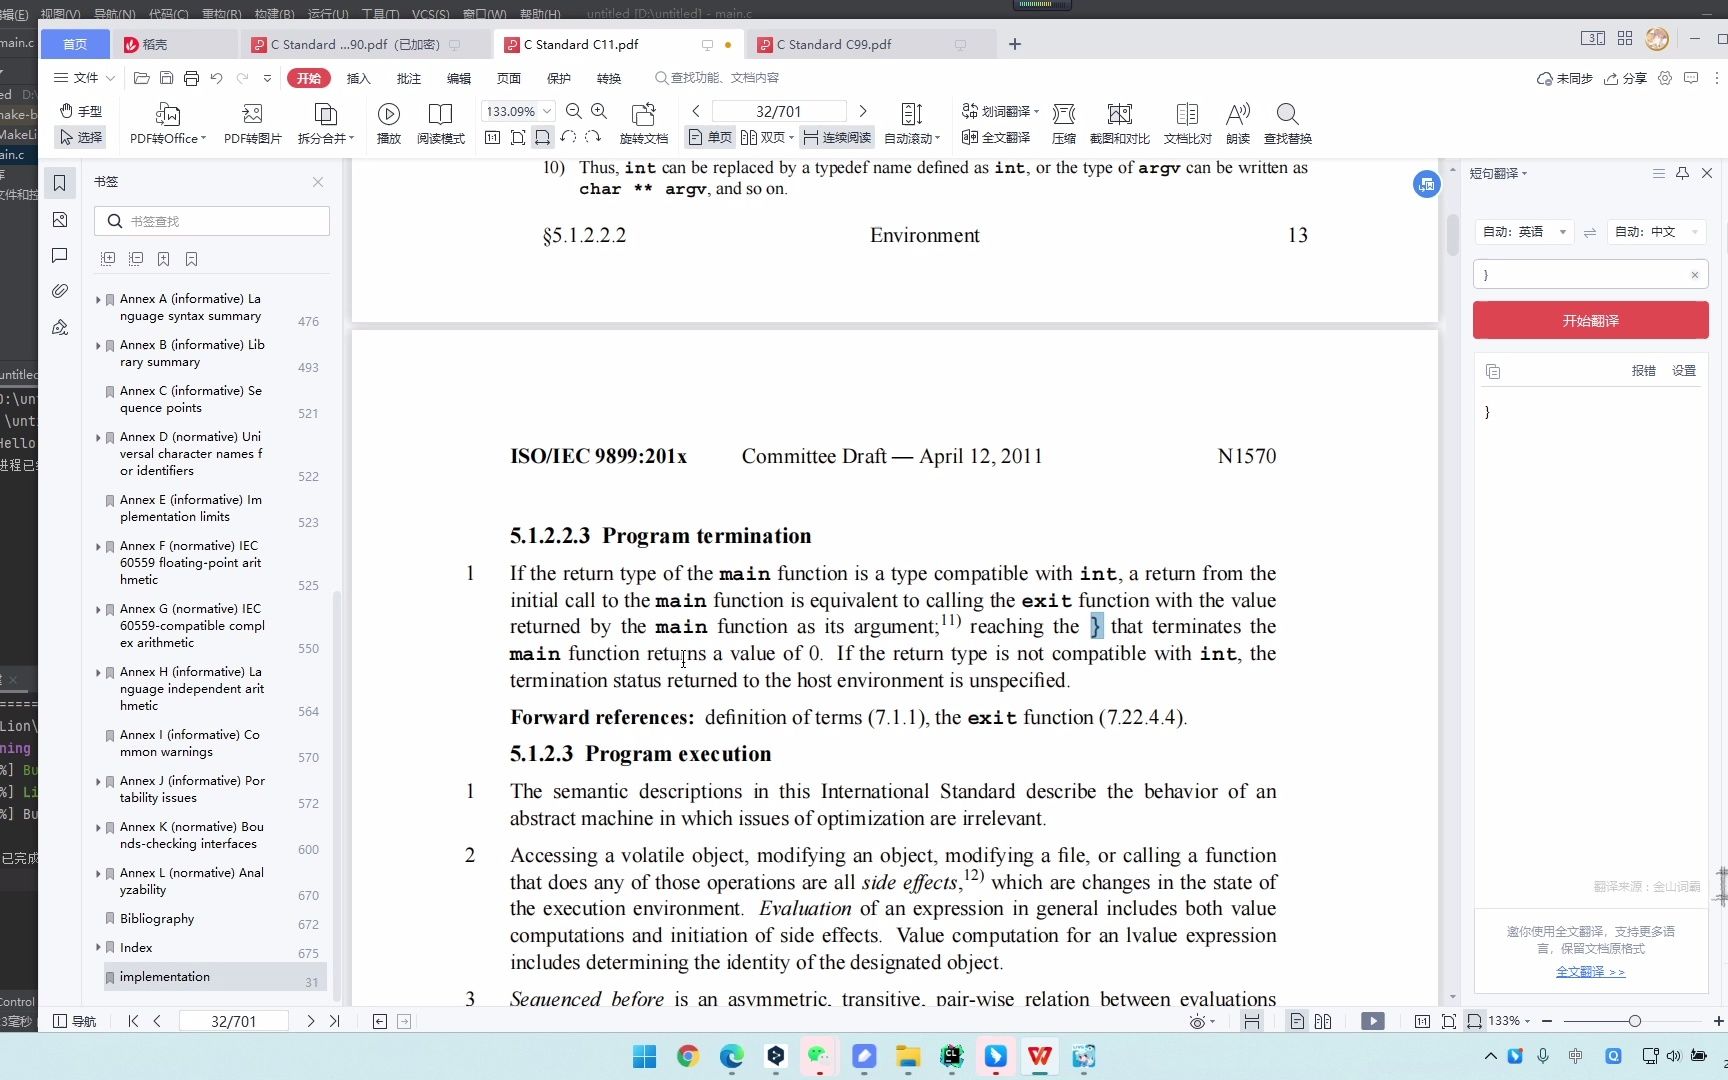Image resolution: width=1728 pixels, height=1080 pixels.
Task: Expand Annex A bookmark
Action: tap(98, 299)
